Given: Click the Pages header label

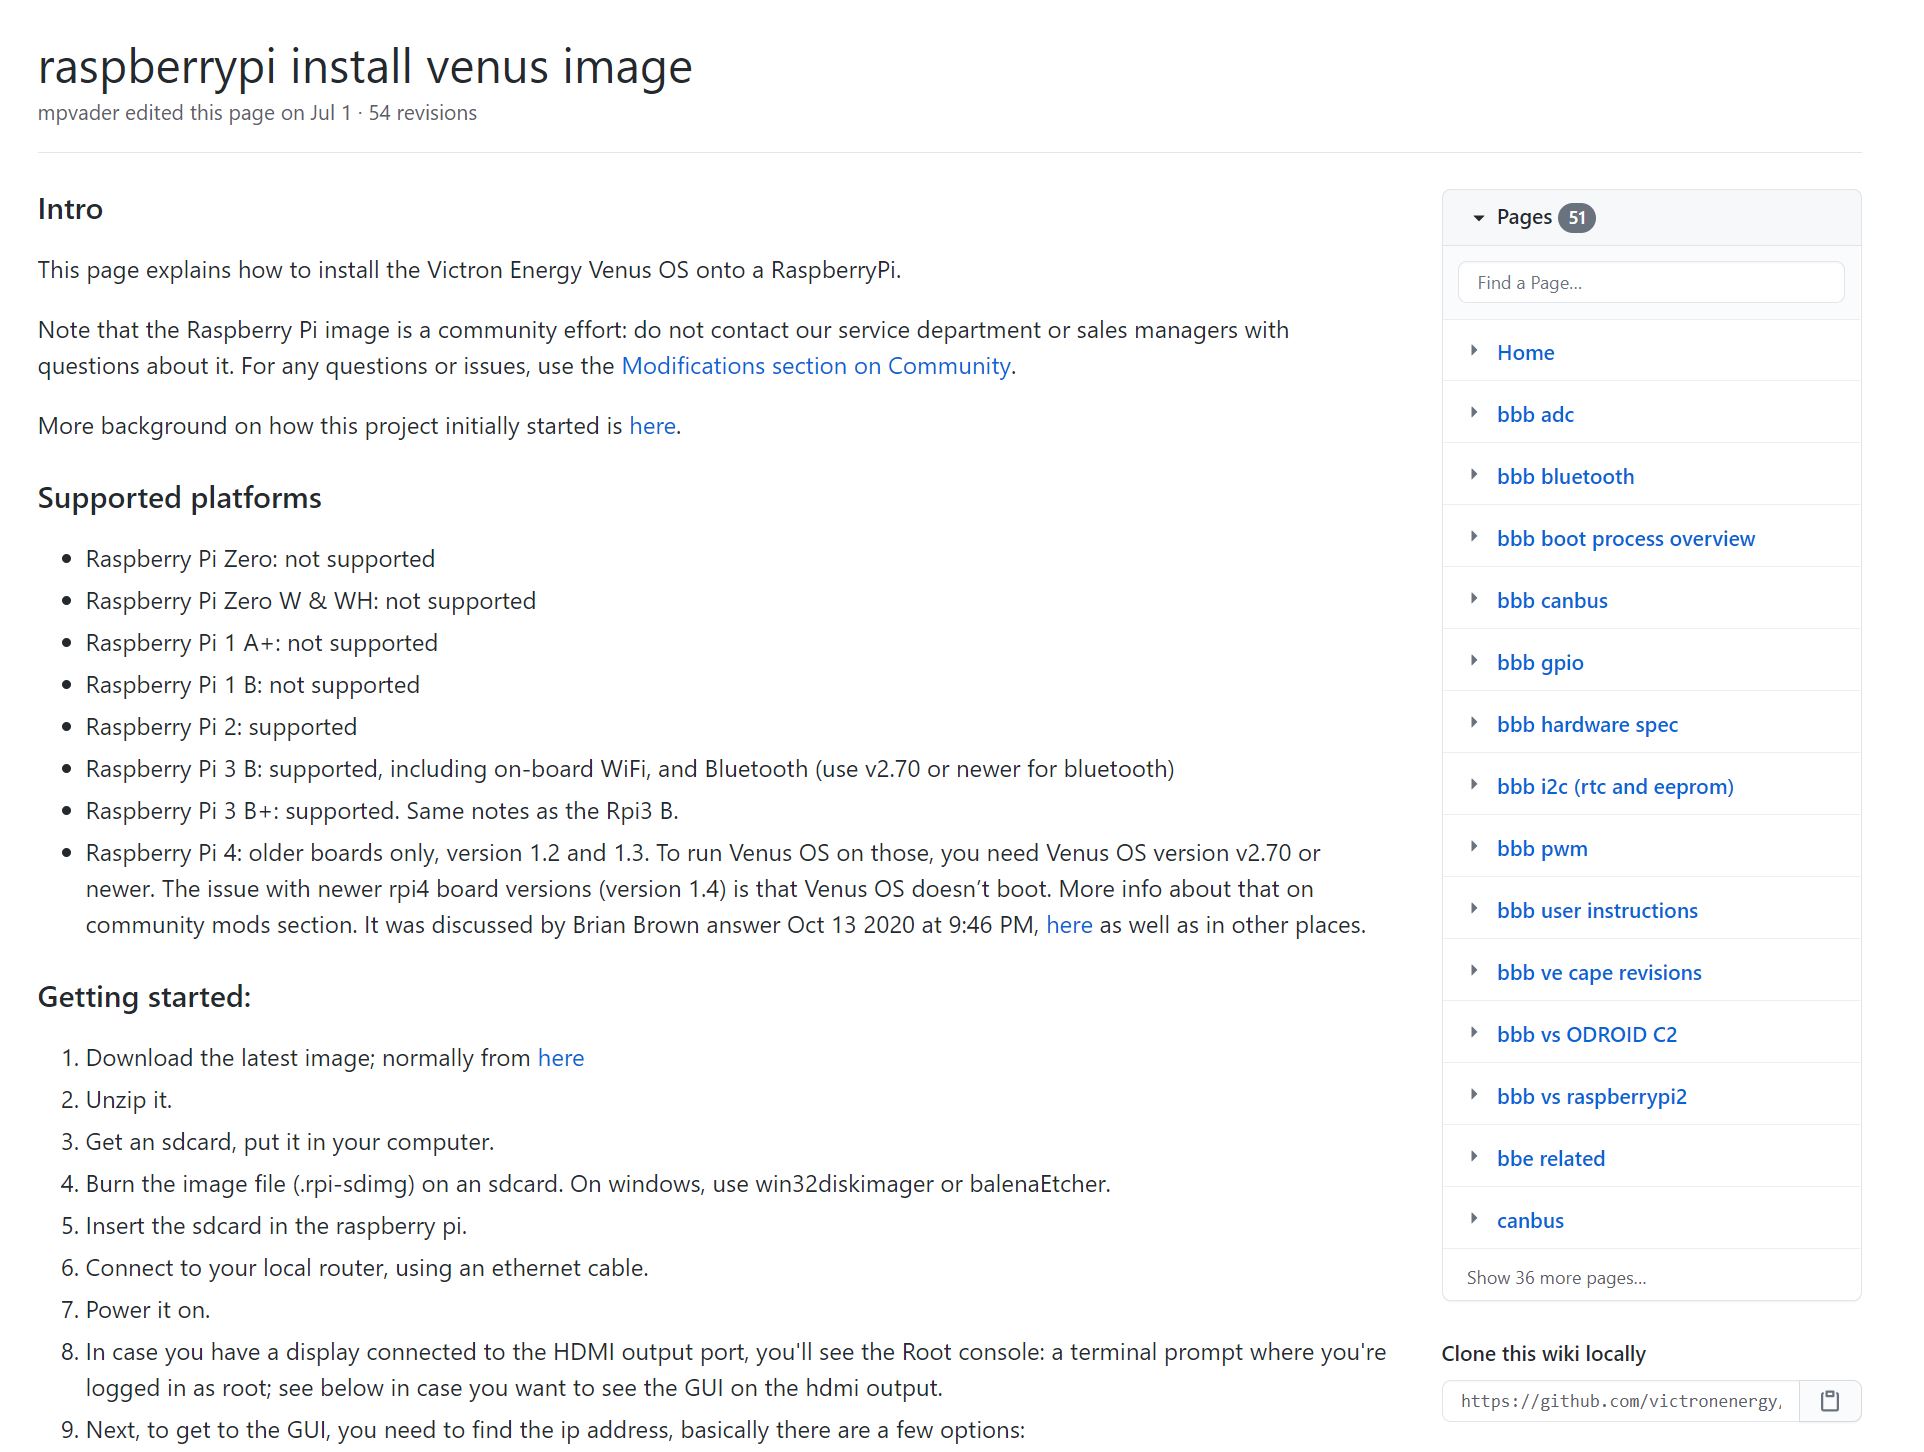Looking at the screenshot, I should 1524,217.
